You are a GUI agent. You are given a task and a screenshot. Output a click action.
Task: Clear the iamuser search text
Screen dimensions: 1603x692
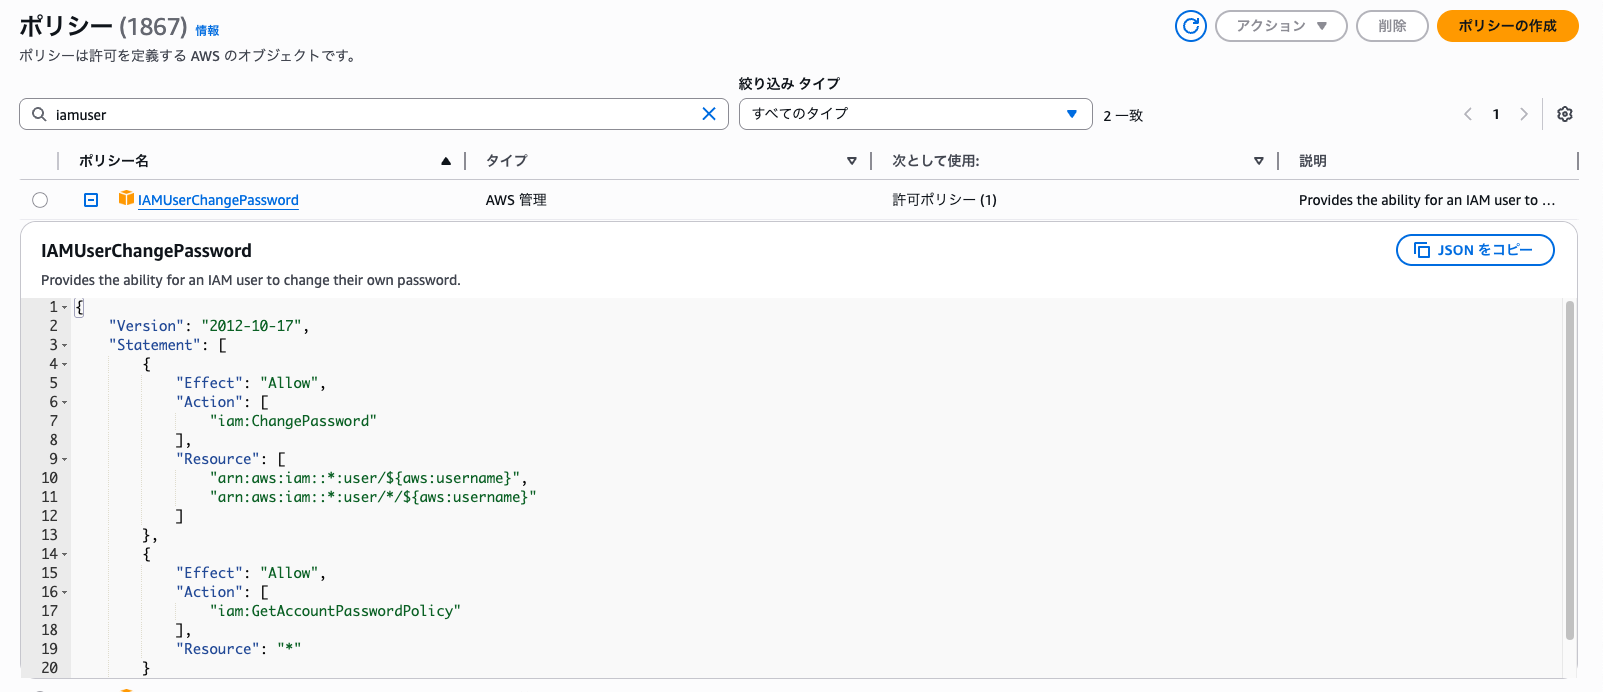pyautogui.click(x=709, y=114)
